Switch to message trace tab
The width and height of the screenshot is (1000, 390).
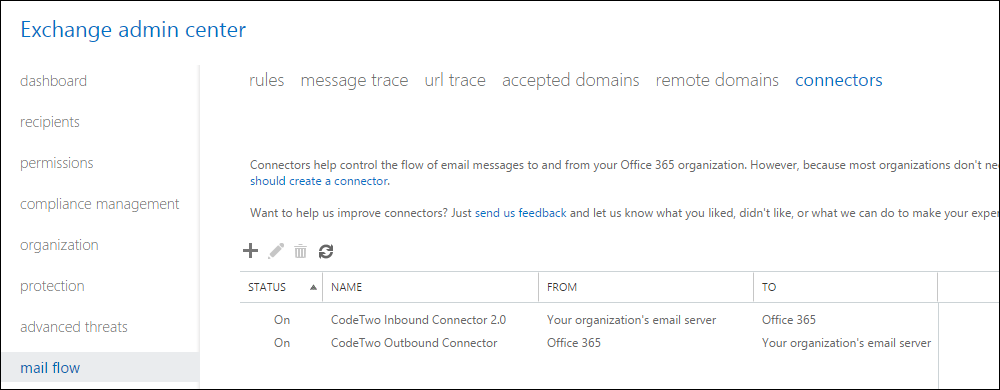coord(354,80)
